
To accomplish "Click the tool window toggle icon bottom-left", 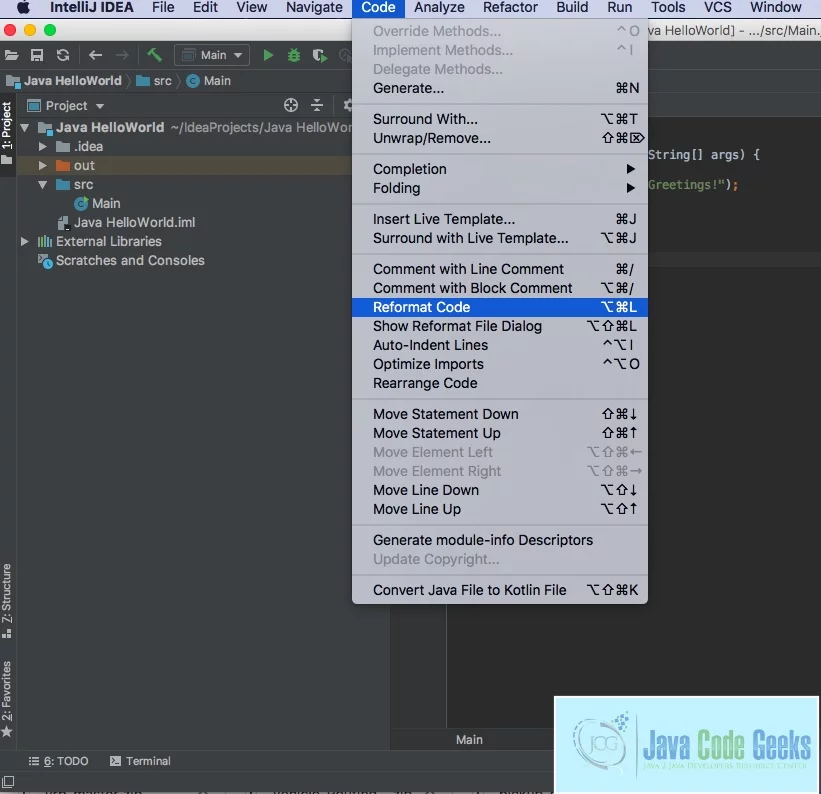I will pos(8,782).
